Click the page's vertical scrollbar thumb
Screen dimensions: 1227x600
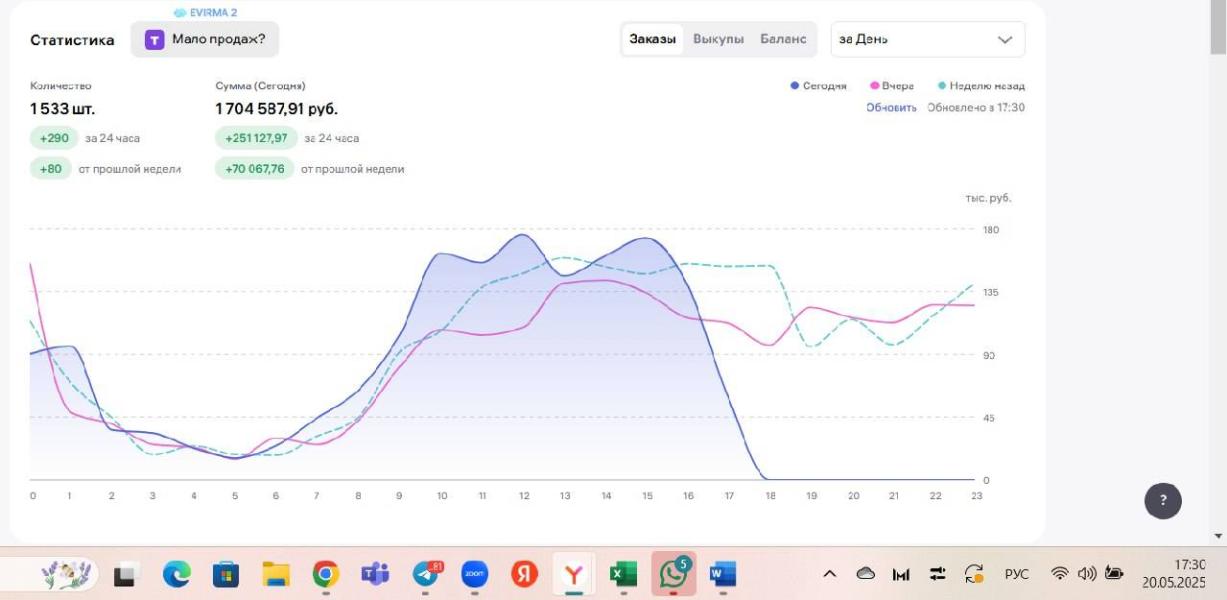click(1218, 30)
